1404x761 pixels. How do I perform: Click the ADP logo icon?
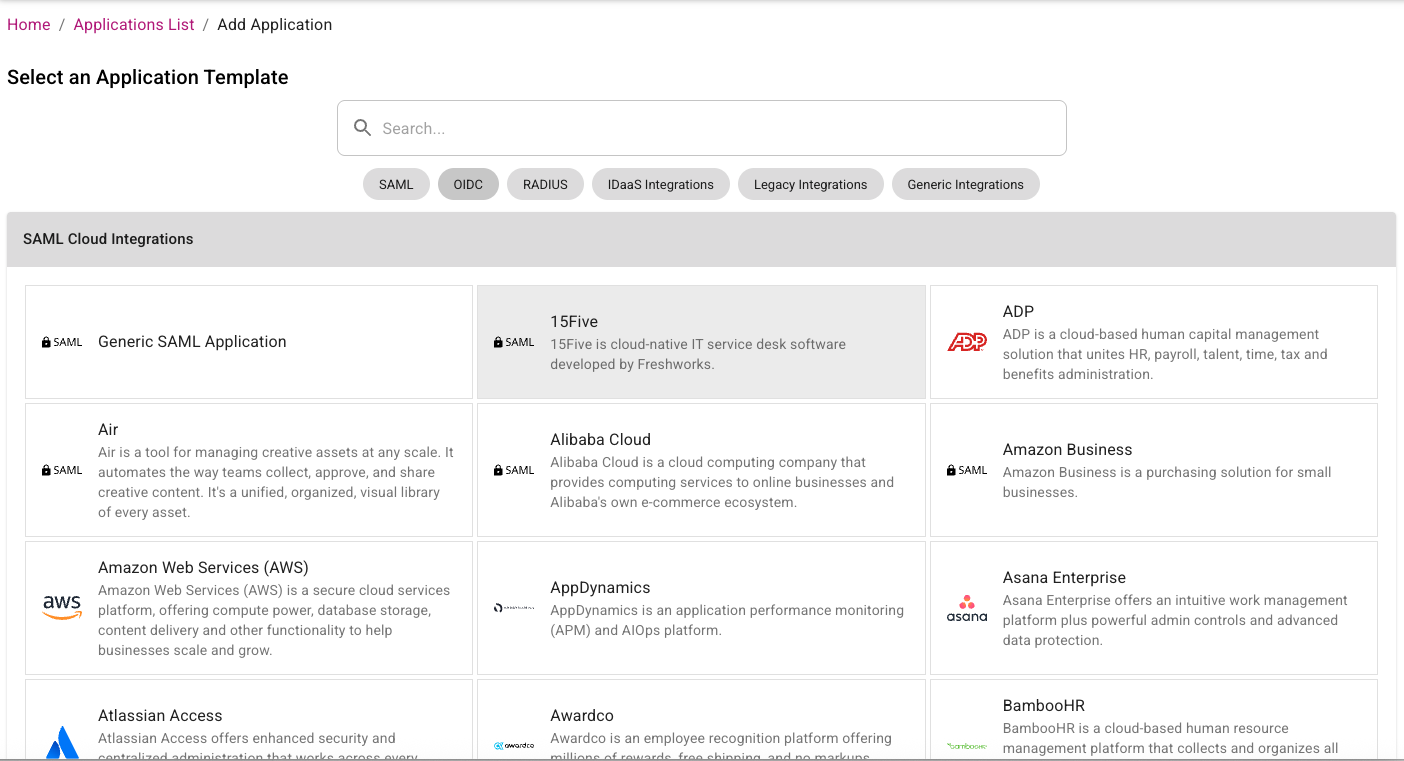point(967,342)
